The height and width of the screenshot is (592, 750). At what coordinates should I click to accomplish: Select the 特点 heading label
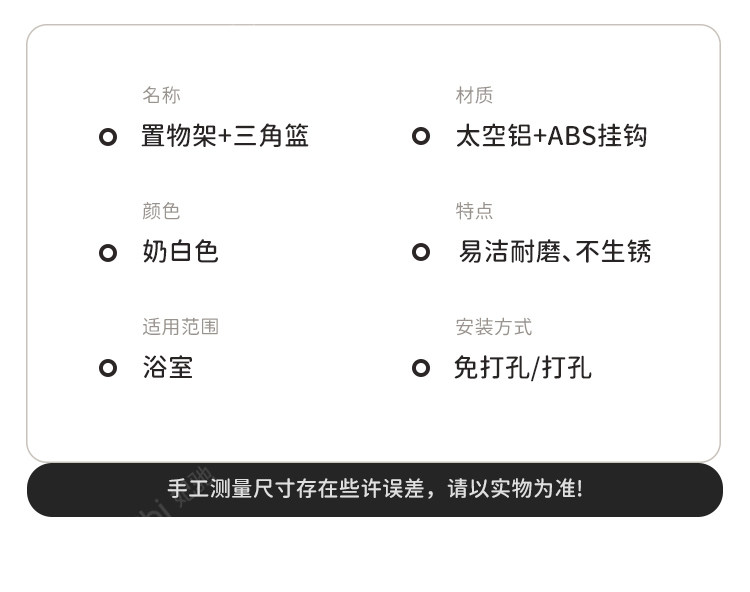[474, 211]
